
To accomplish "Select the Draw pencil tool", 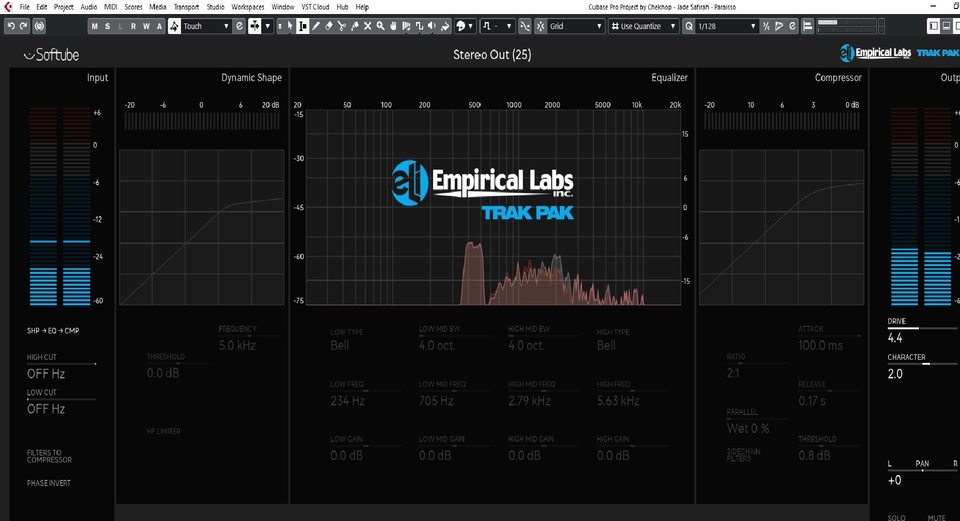I will pos(316,26).
